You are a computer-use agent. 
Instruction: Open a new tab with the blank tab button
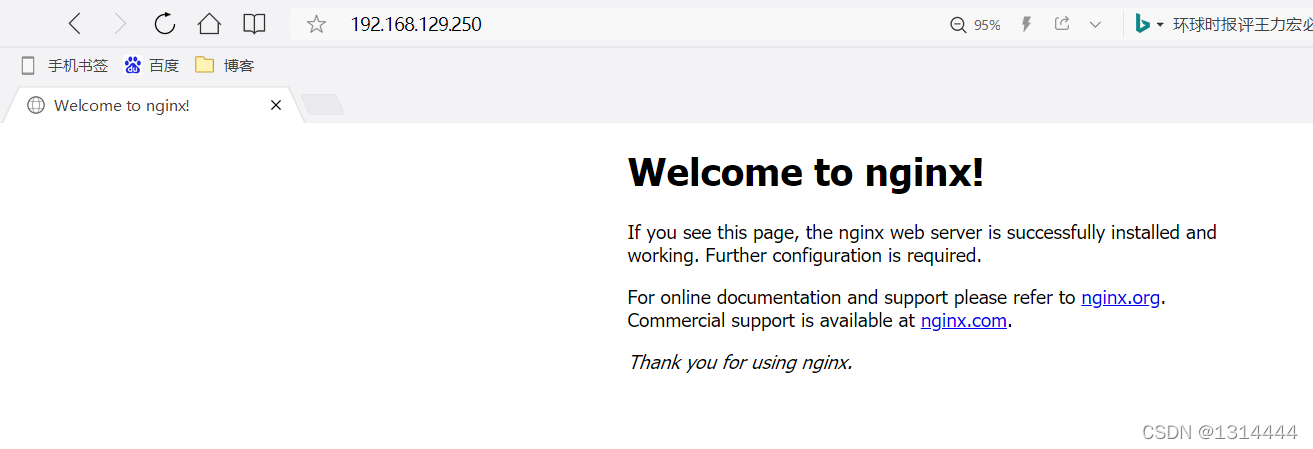point(322,105)
